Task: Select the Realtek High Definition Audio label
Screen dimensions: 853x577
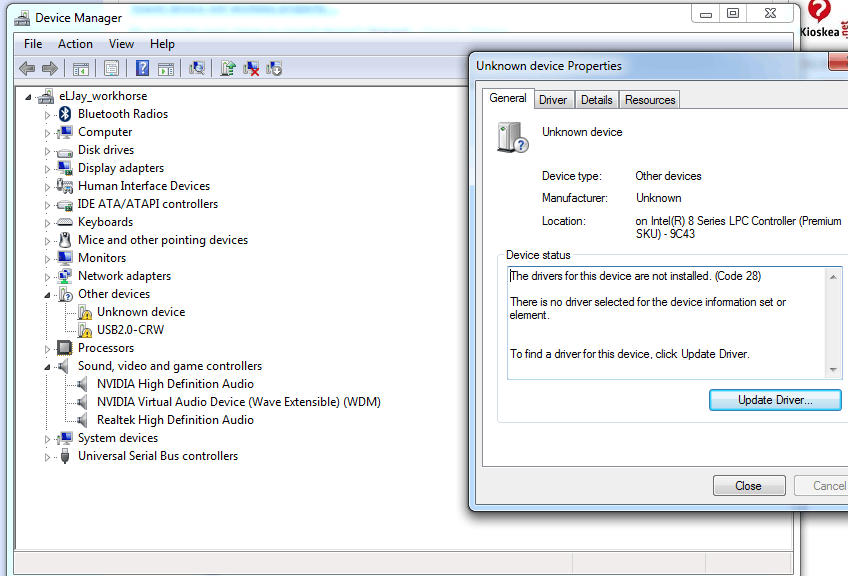Action: [x=175, y=420]
